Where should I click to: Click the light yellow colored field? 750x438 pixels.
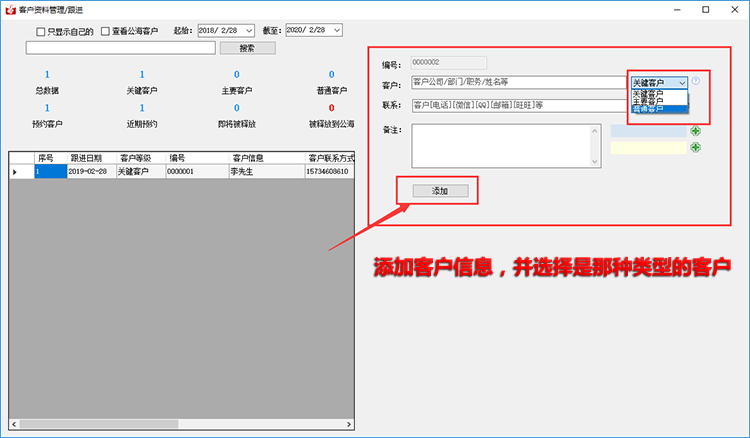pos(648,148)
